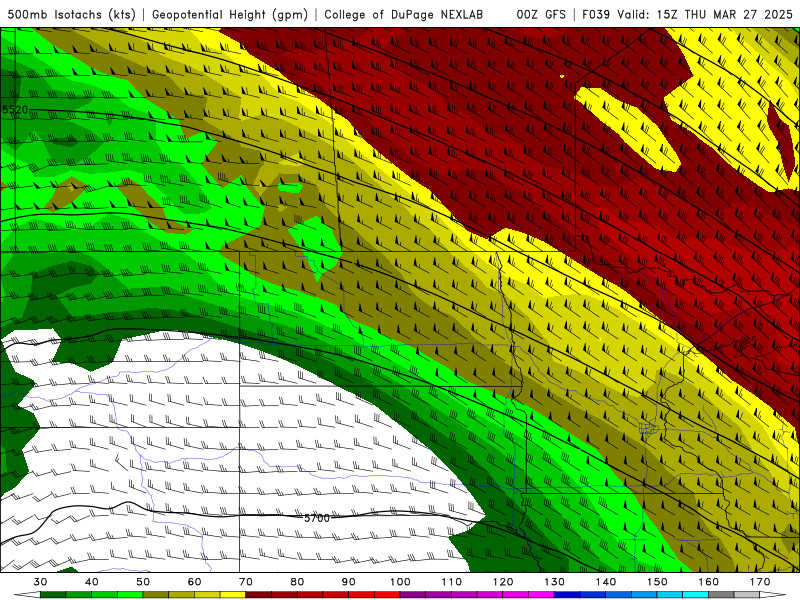
Task: Select the "Geopotential Height (gpm)" header text
Action: pyautogui.click(x=230, y=14)
